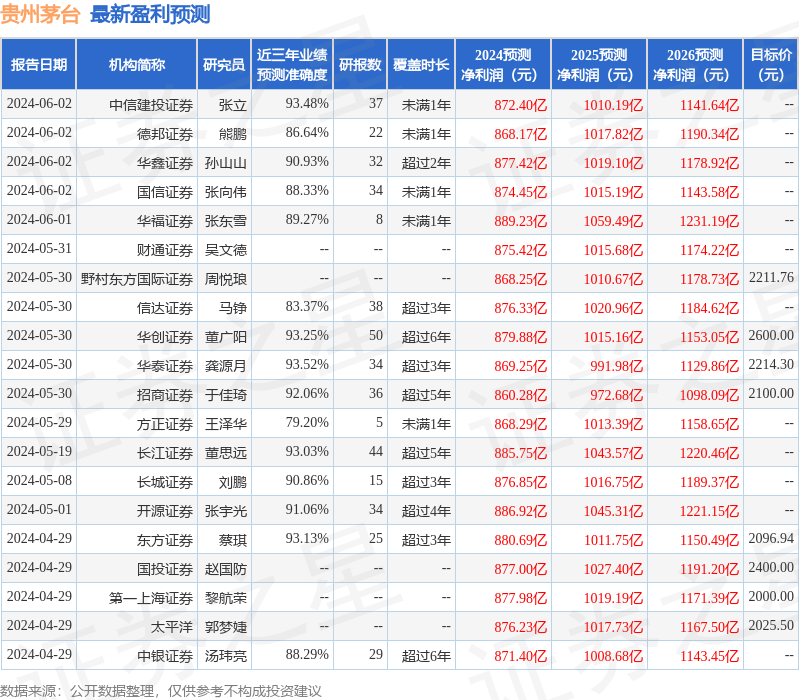Click researcher name 于佳琦
Screen dimensions: 799x700
click(225, 395)
